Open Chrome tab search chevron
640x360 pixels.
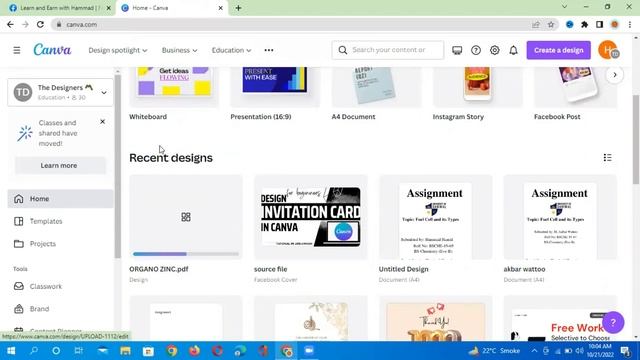(x=564, y=7)
